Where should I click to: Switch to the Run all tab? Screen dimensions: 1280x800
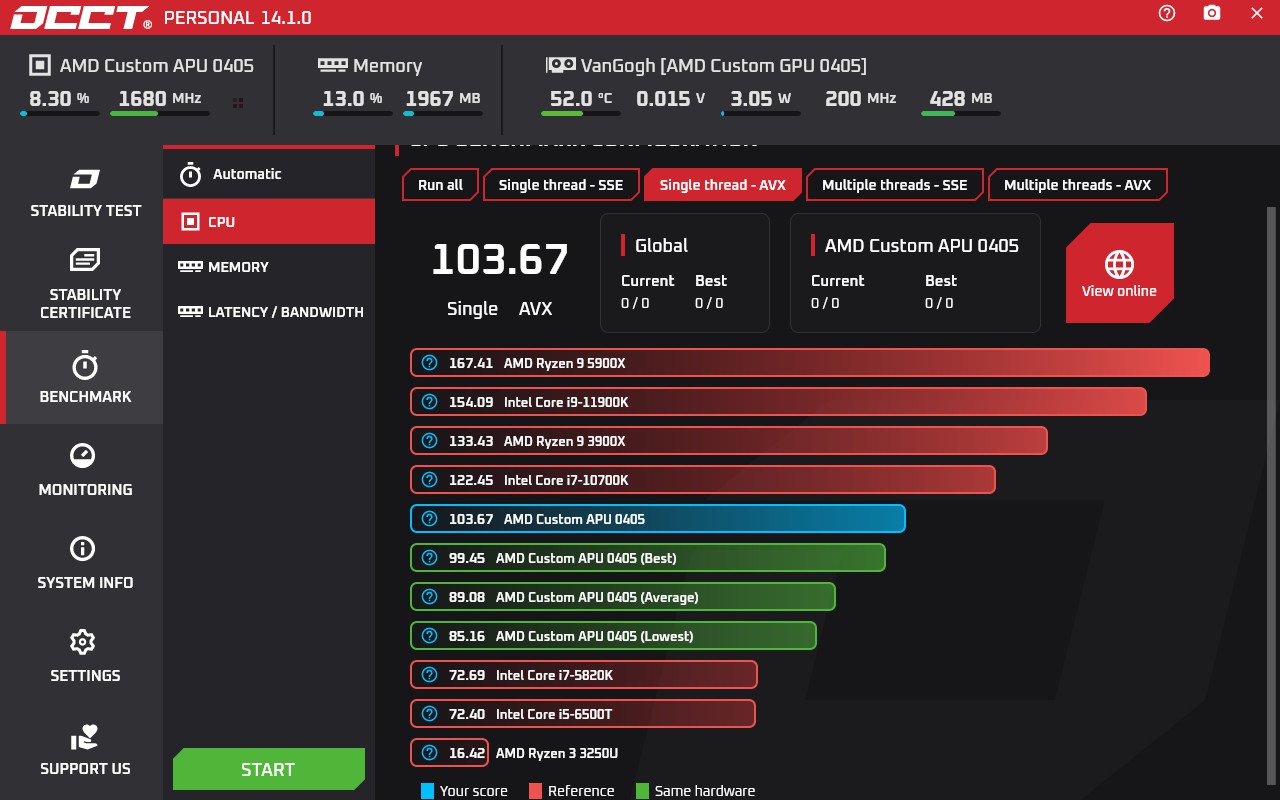point(440,185)
